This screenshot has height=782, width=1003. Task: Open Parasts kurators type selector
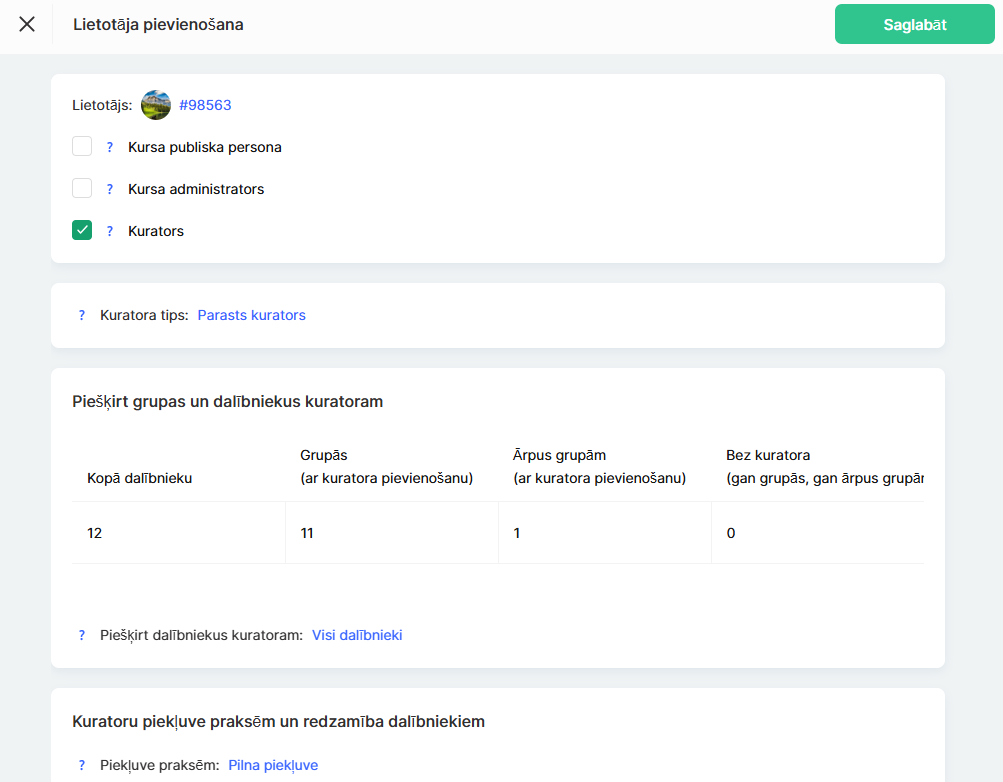click(x=251, y=315)
